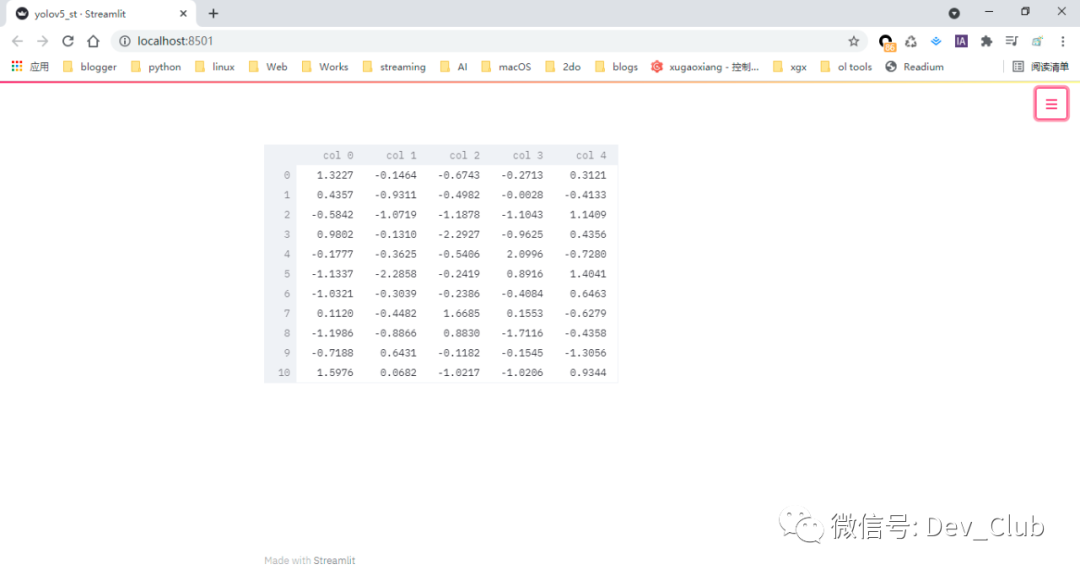Open the ol tools bookmark folder

coord(847,67)
